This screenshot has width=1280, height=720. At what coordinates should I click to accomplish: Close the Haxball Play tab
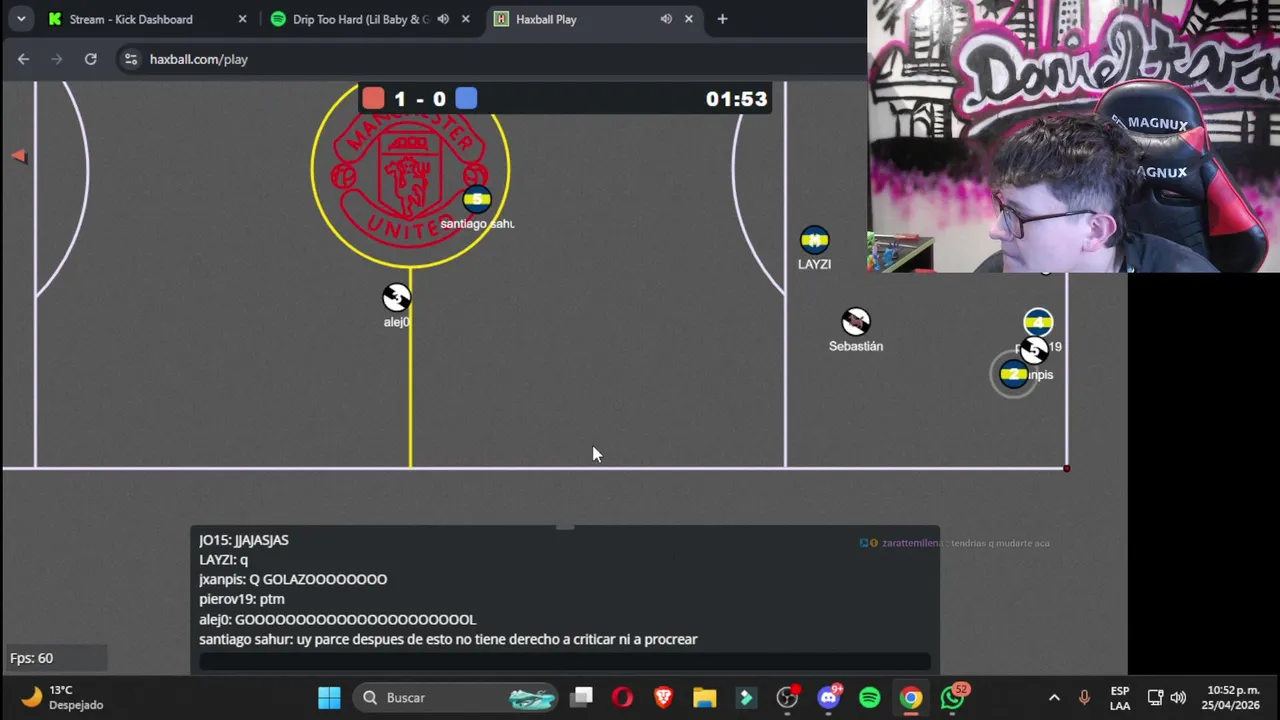pyautogui.click(x=688, y=19)
